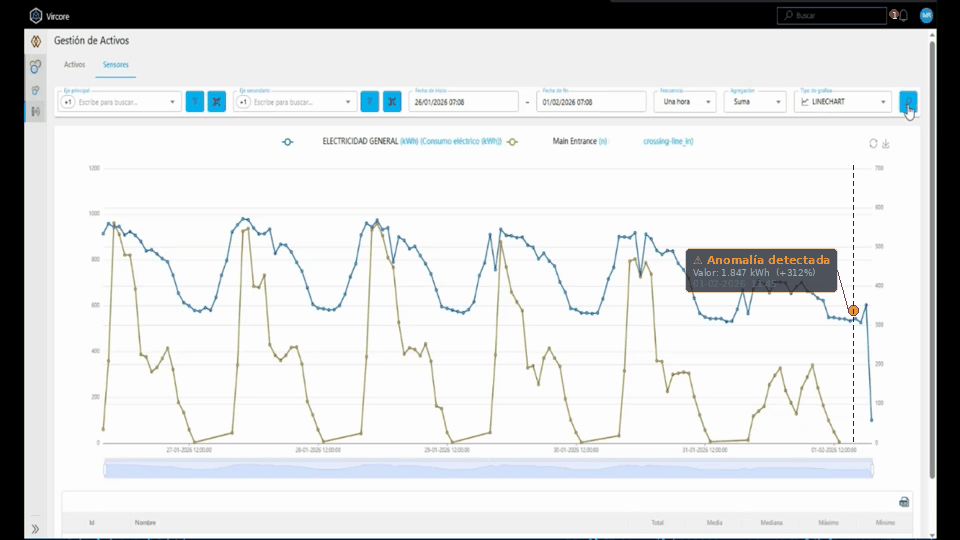960x540 pixels.
Task: Click the Anomalía detectada tooltip
Action: point(761,271)
